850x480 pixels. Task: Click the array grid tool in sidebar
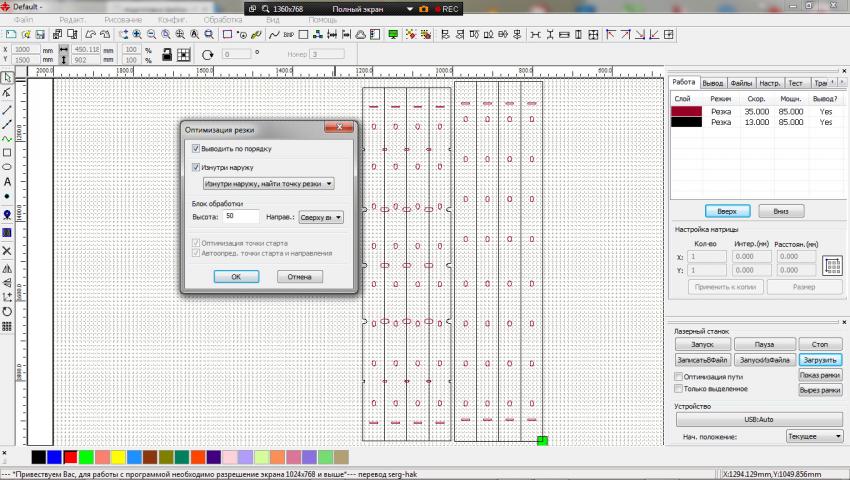[7, 326]
